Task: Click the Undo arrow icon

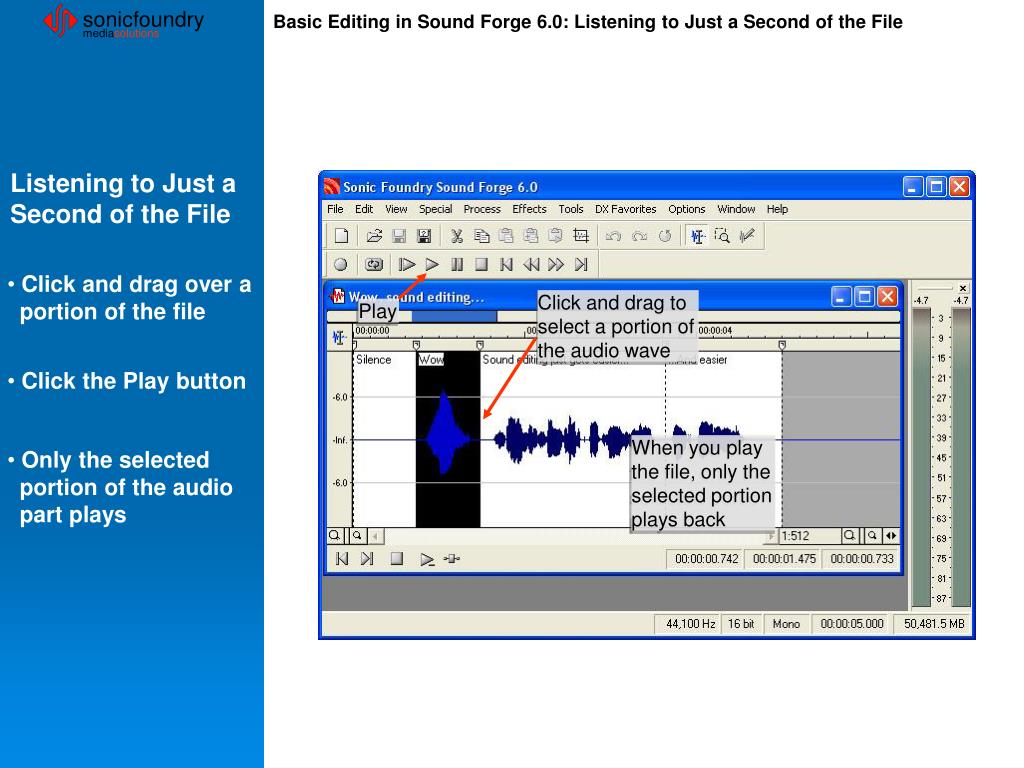Action: (613, 236)
